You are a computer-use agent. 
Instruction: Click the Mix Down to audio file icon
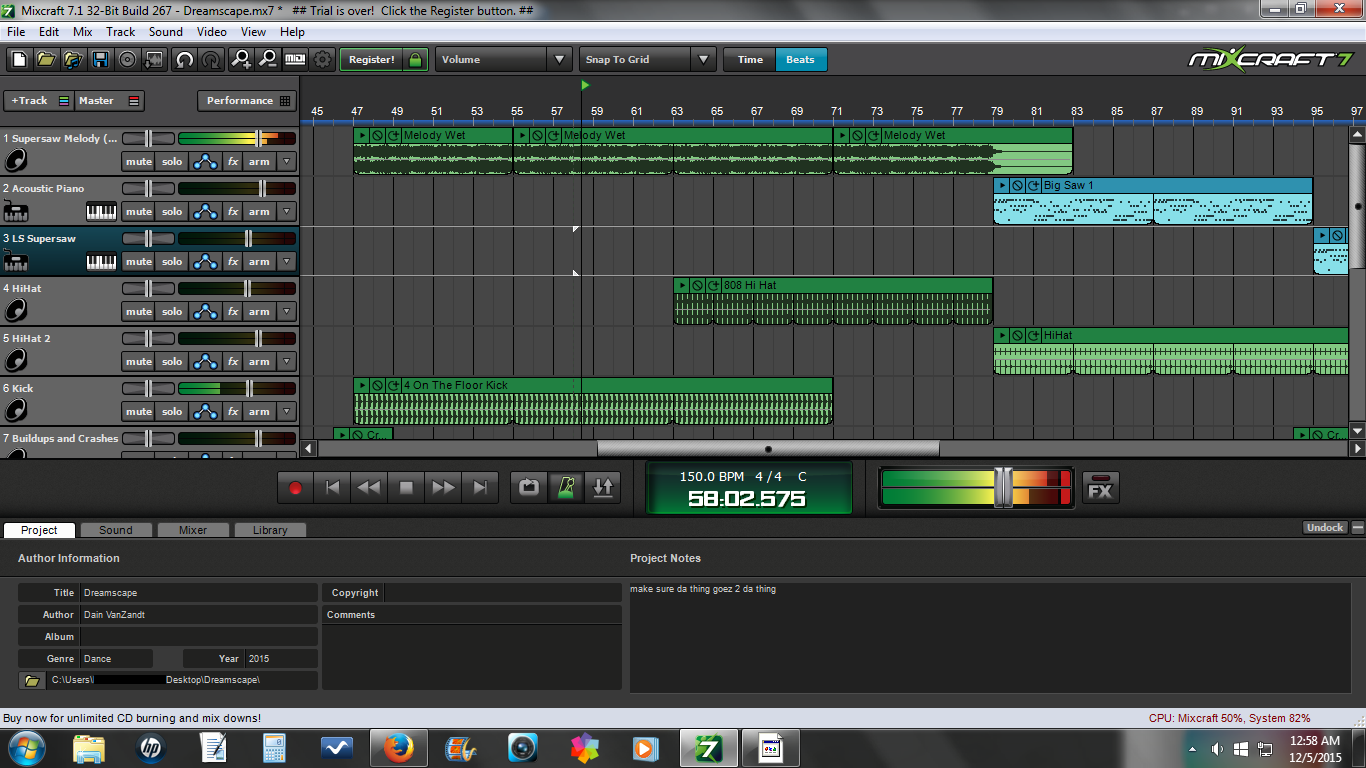click(x=154, y=60)
